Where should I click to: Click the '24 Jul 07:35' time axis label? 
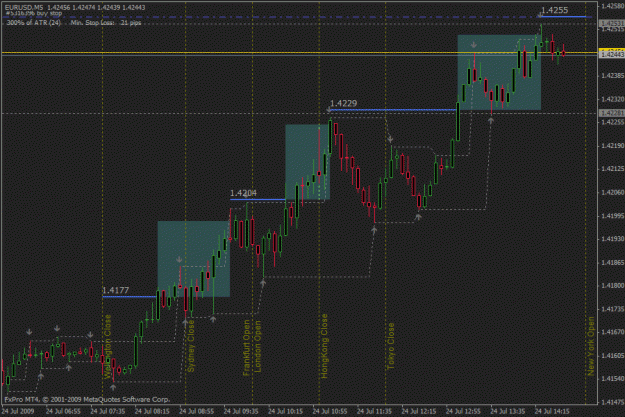(x=108, y=411)
